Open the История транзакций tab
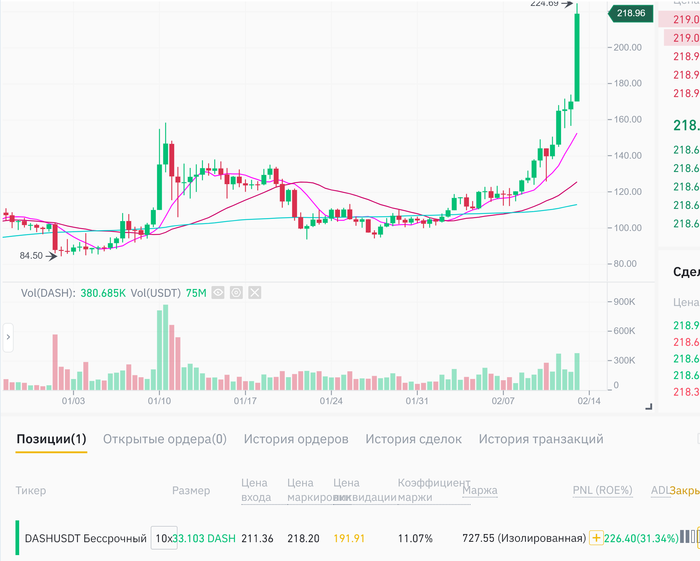Image resolution: width=700 pixels, height=561 pixels. pyautogui.click(x=541, y=439)
